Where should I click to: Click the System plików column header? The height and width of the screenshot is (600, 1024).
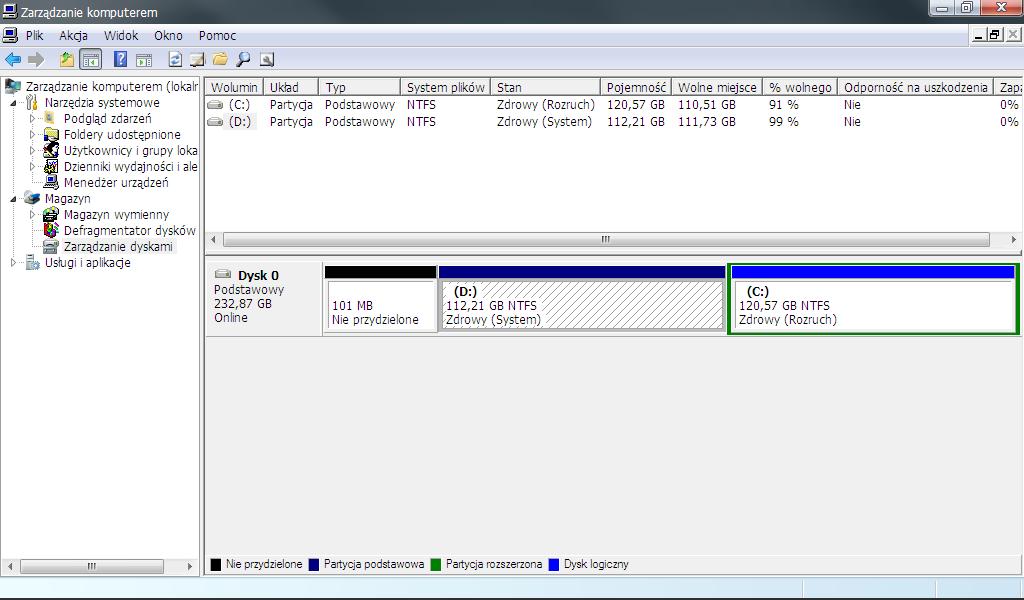pos(445,88)
